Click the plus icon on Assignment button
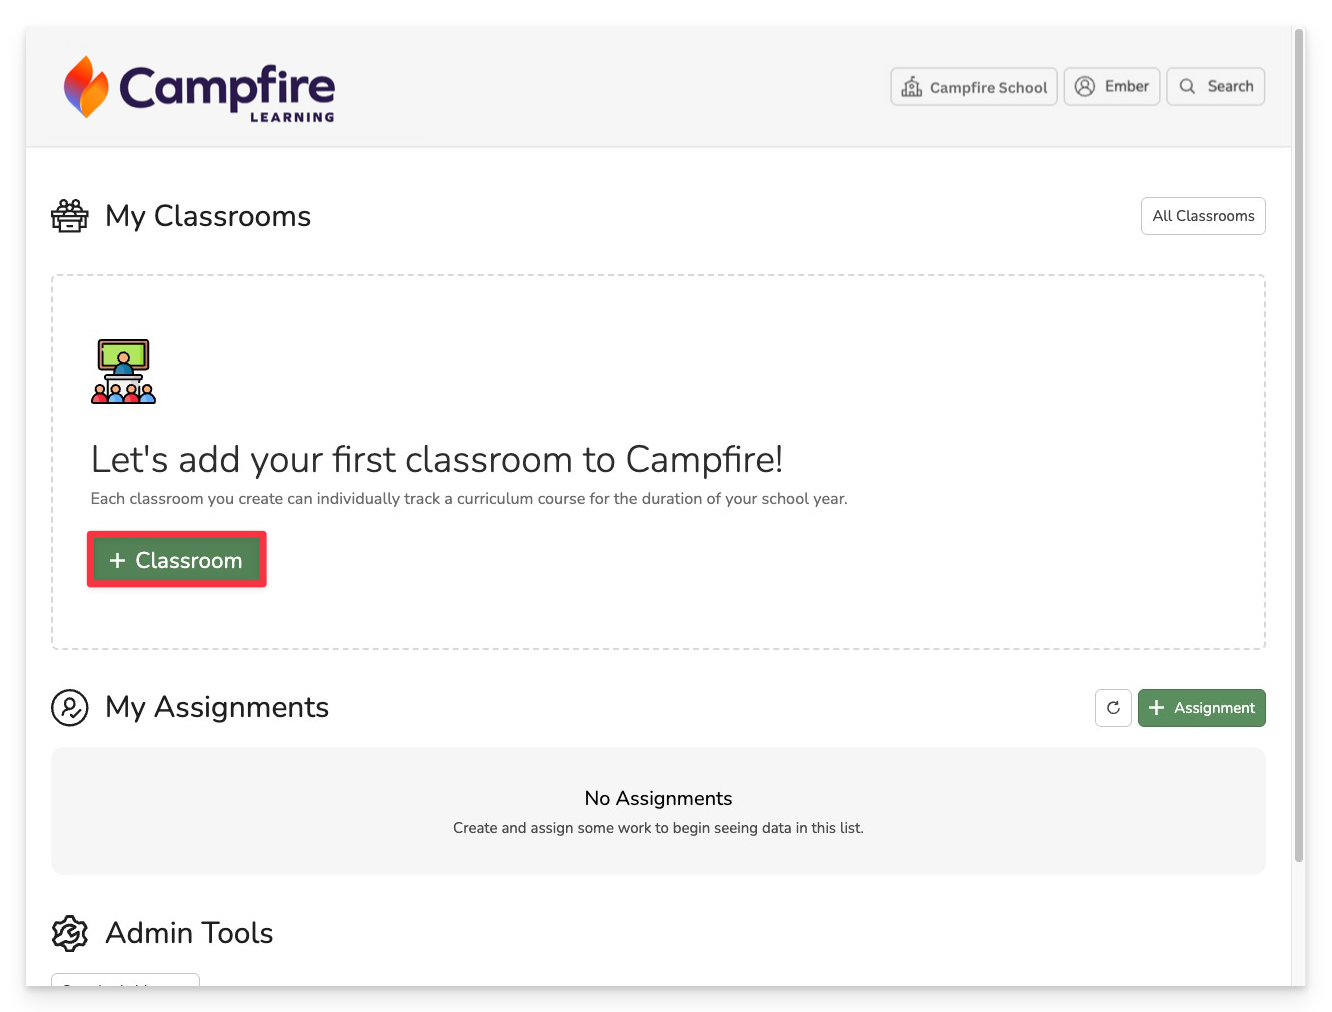1332x1012 pixels. (x=1157, y=708)
